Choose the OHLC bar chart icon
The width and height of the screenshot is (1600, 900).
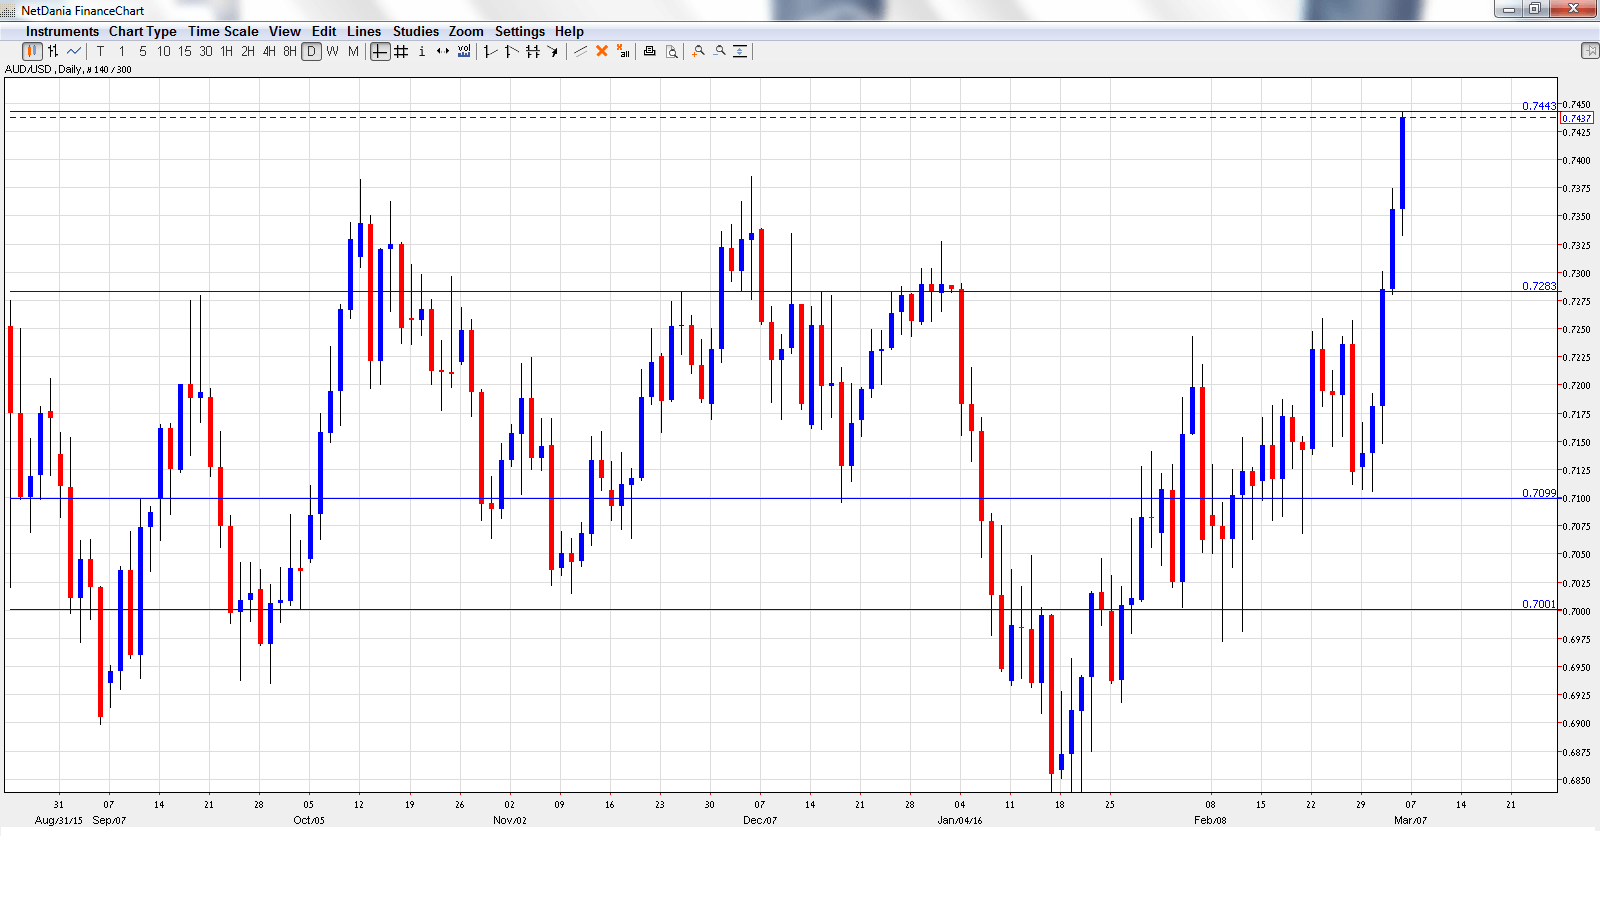(x=53, y=51)
